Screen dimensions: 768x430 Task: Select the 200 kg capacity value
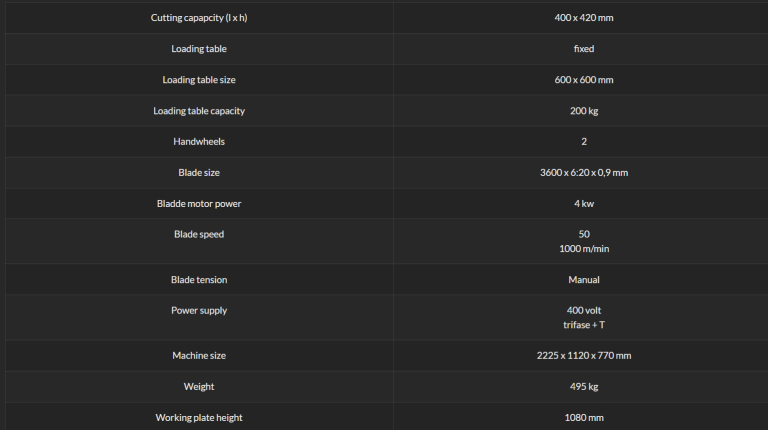(x=584, y=111)
